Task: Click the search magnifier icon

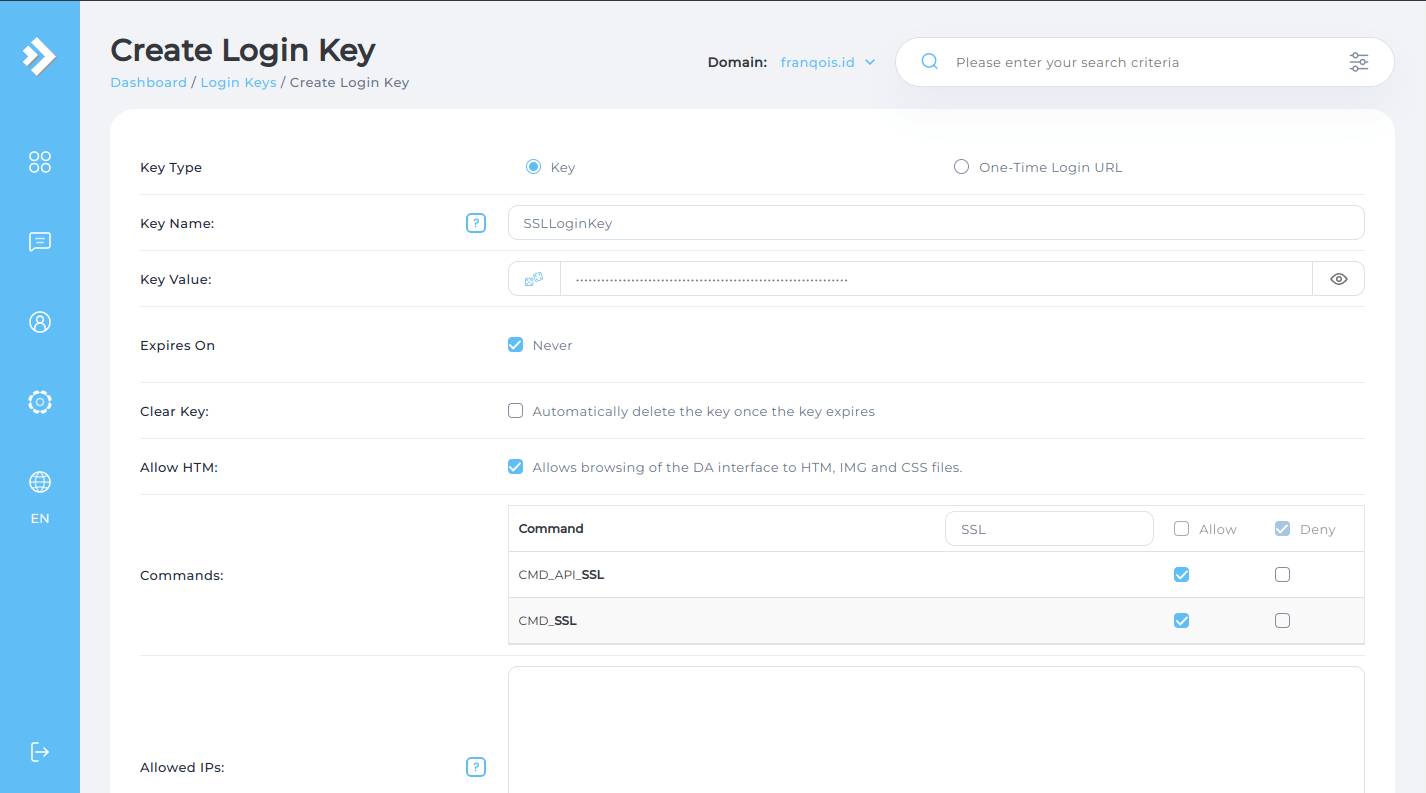Action: [929, 61]
